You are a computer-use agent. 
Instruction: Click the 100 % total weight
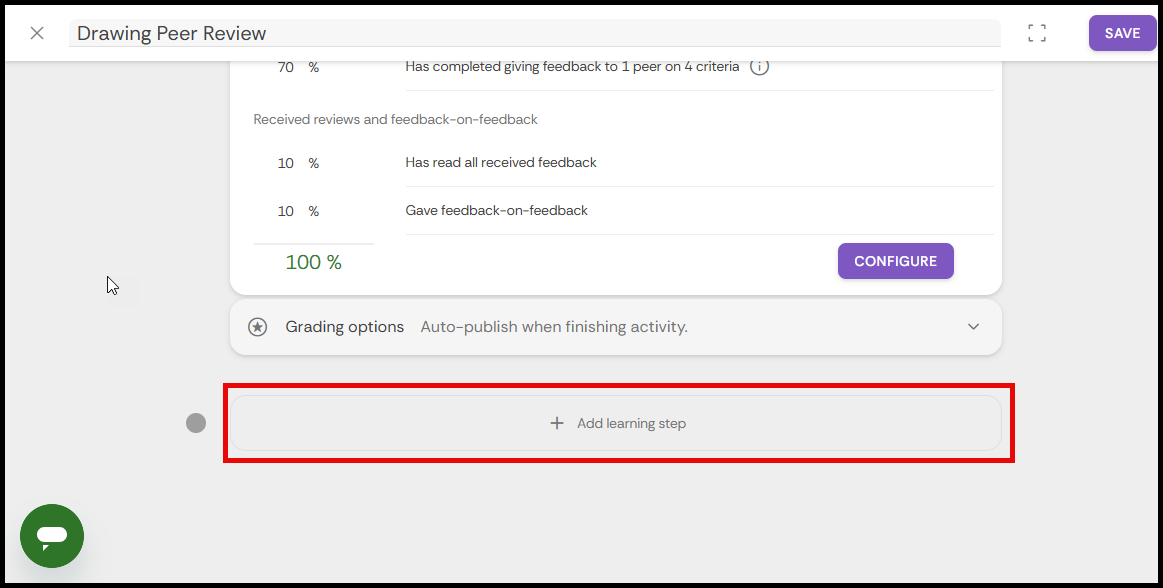pyautogui.click(x=313, y=263)
